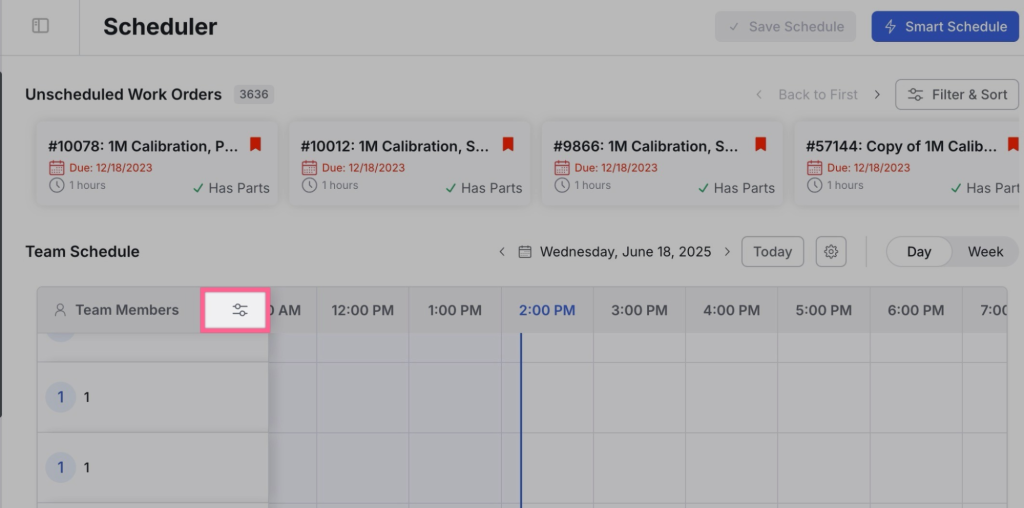Click the 2:00 PM time column header

(547, 310)
